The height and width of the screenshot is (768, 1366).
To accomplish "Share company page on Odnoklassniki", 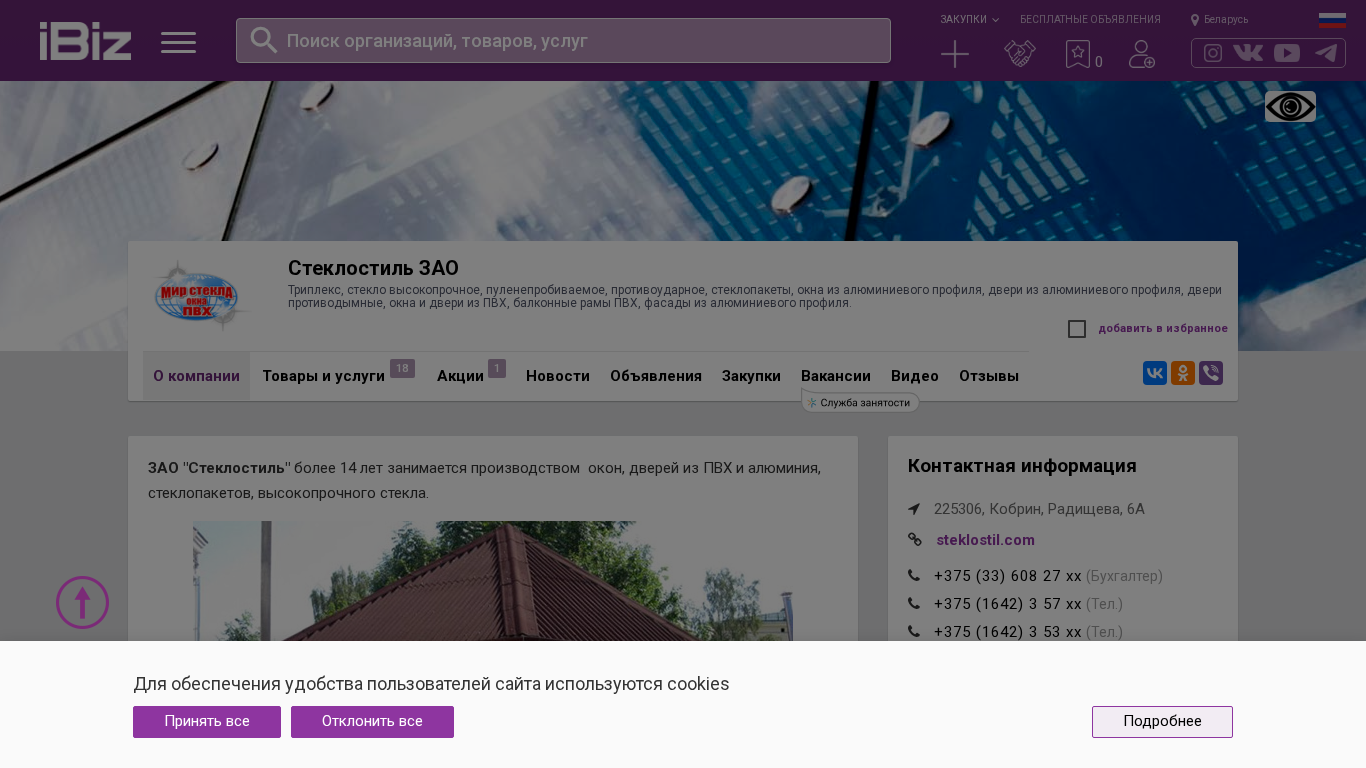I will pyautogui.click(x=1183, y=373).
